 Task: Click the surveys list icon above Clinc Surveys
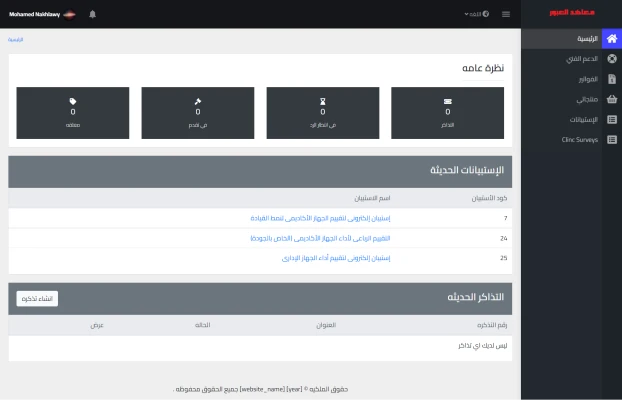point(611,119)
